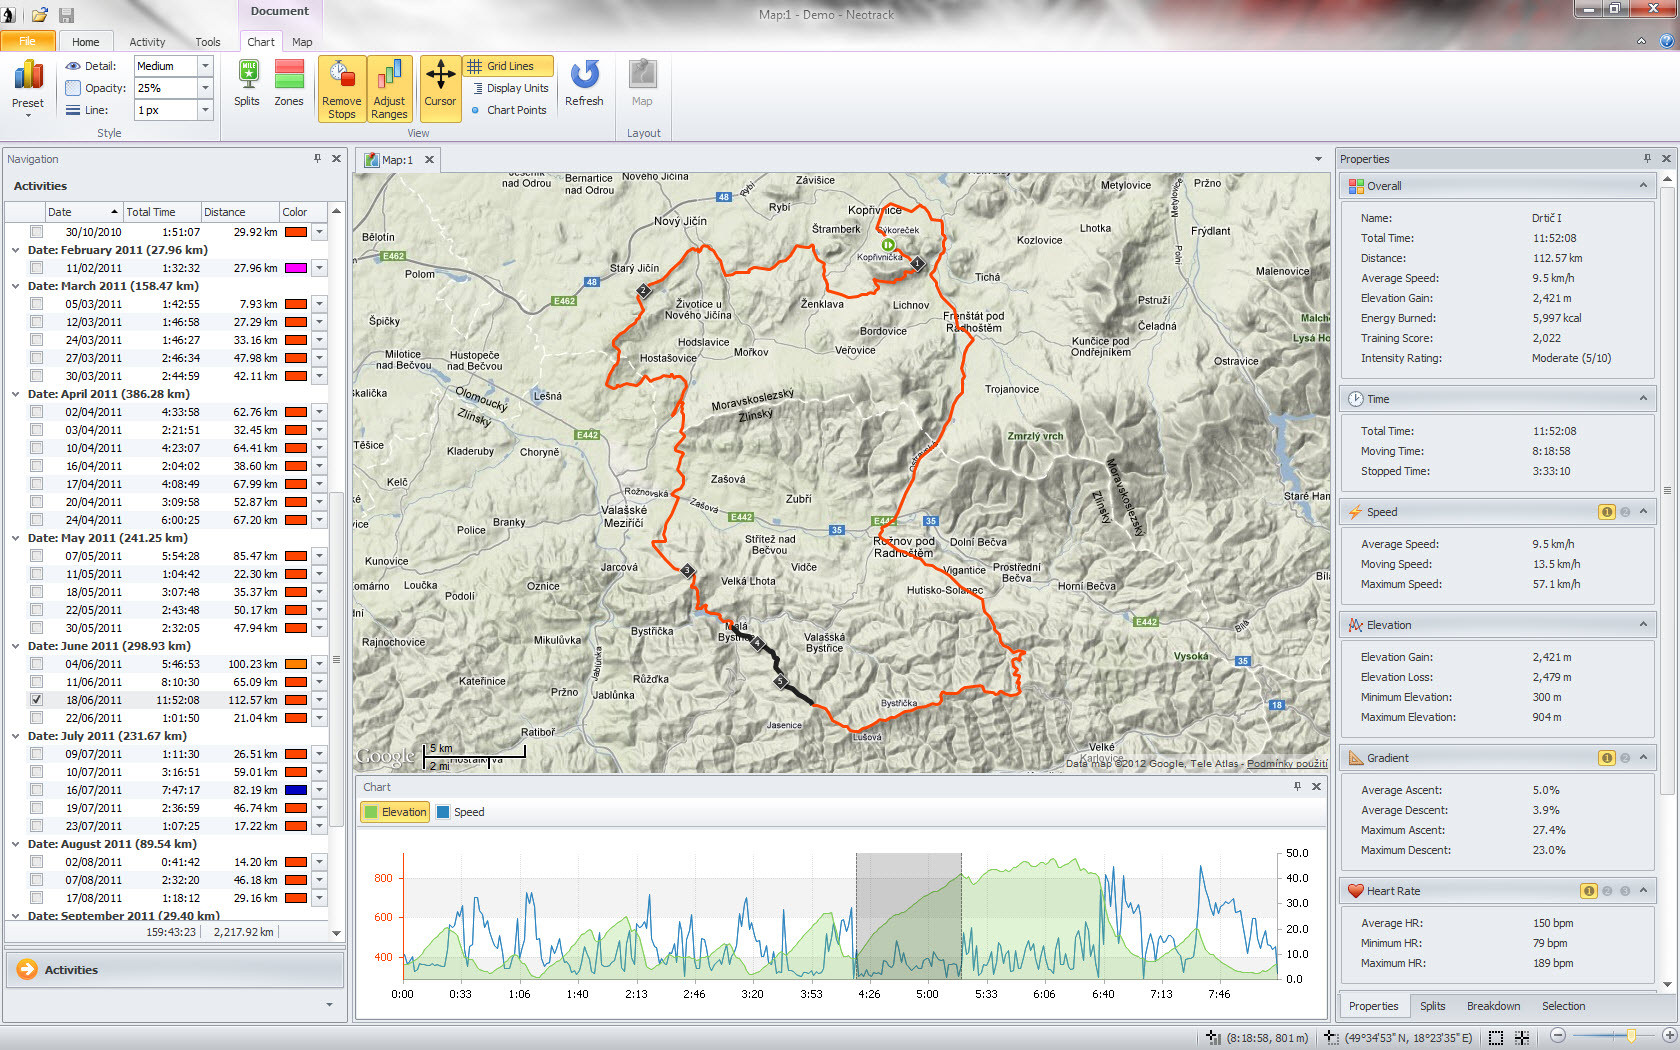Open the File menu
The height and width of the screenshot is (1050, 1680).
(x=27, y=41)
